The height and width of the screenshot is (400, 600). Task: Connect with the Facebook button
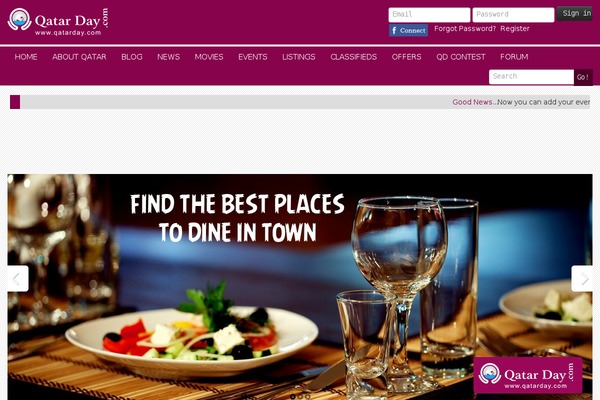click(x=408, y=30)
